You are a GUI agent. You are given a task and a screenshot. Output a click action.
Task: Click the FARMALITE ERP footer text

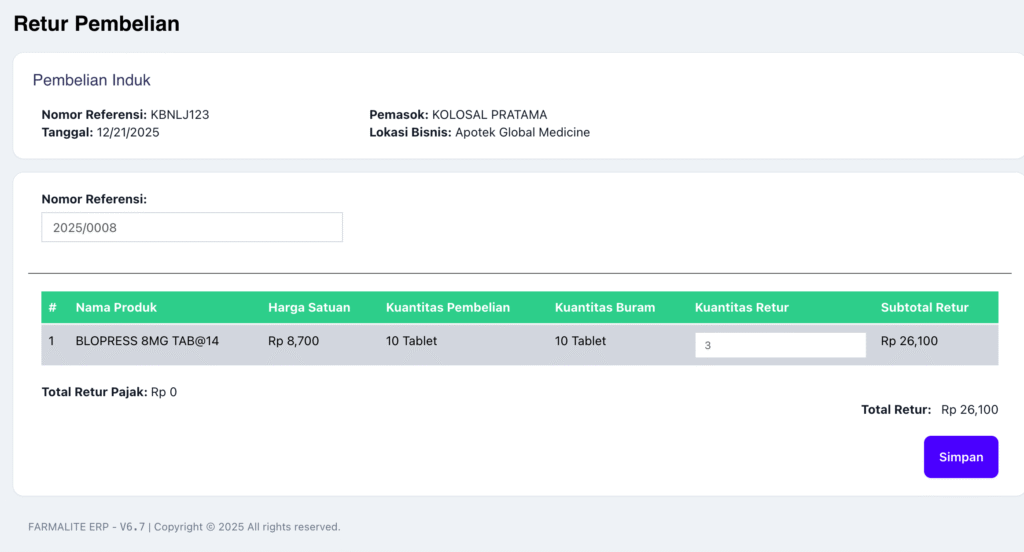click(69, 527)
